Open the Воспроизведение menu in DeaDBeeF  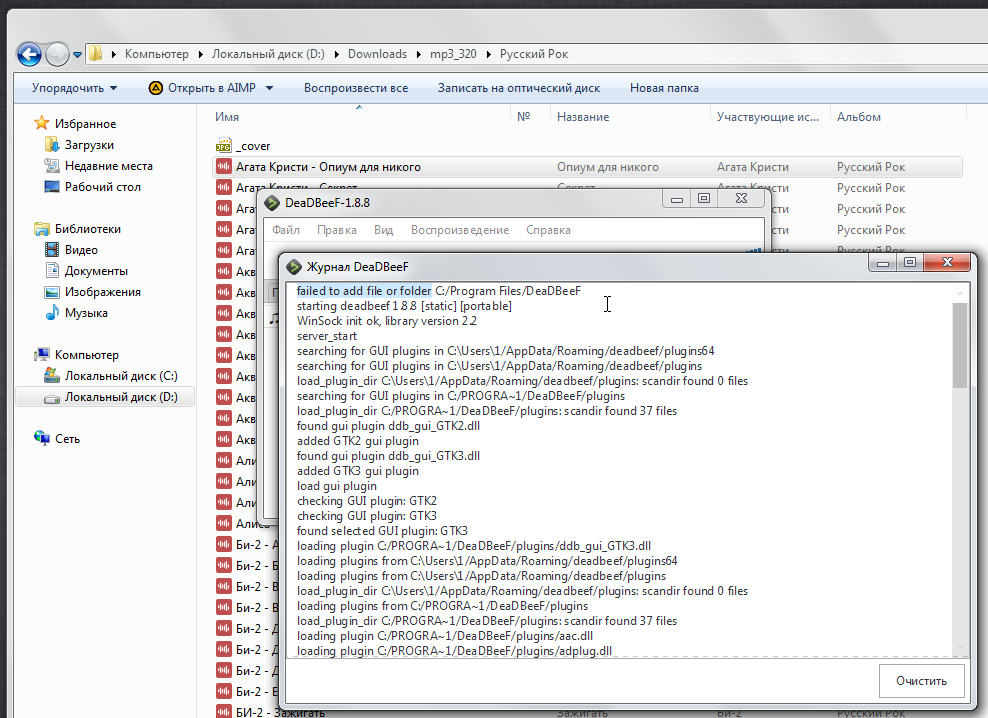coord(460,229)
